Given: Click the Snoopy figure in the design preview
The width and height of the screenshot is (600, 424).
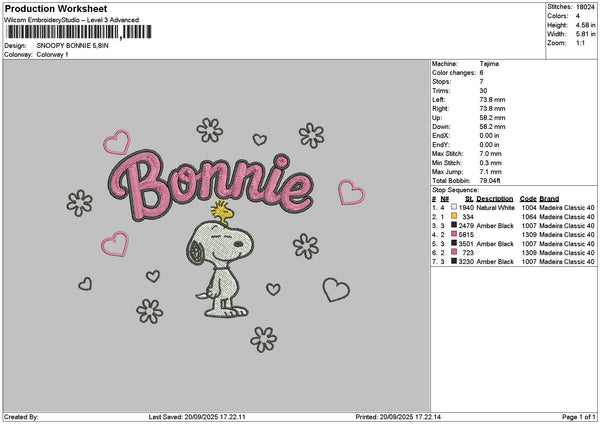Looking at the screenshot, I should (220, 269).
